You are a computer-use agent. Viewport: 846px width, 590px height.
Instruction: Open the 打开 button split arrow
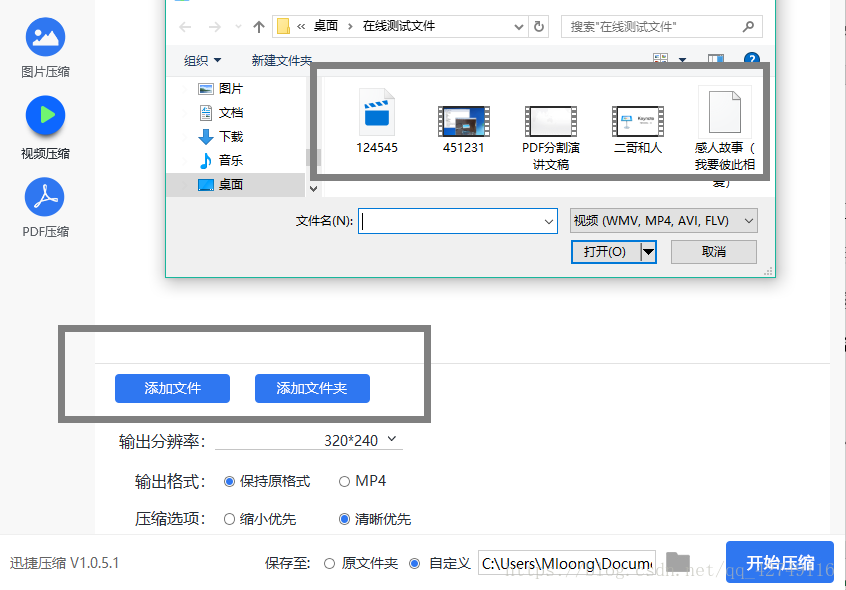[x=648, y=251]
